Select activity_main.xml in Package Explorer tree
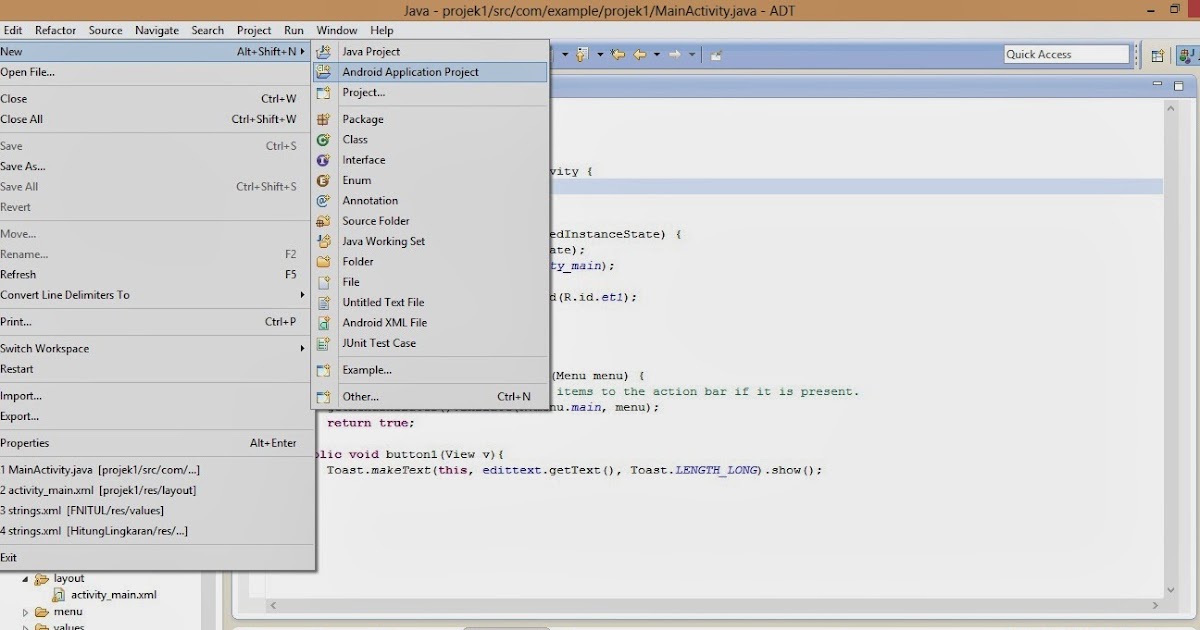The width and height of the screenshot is (1200, 630). [113, 595]
